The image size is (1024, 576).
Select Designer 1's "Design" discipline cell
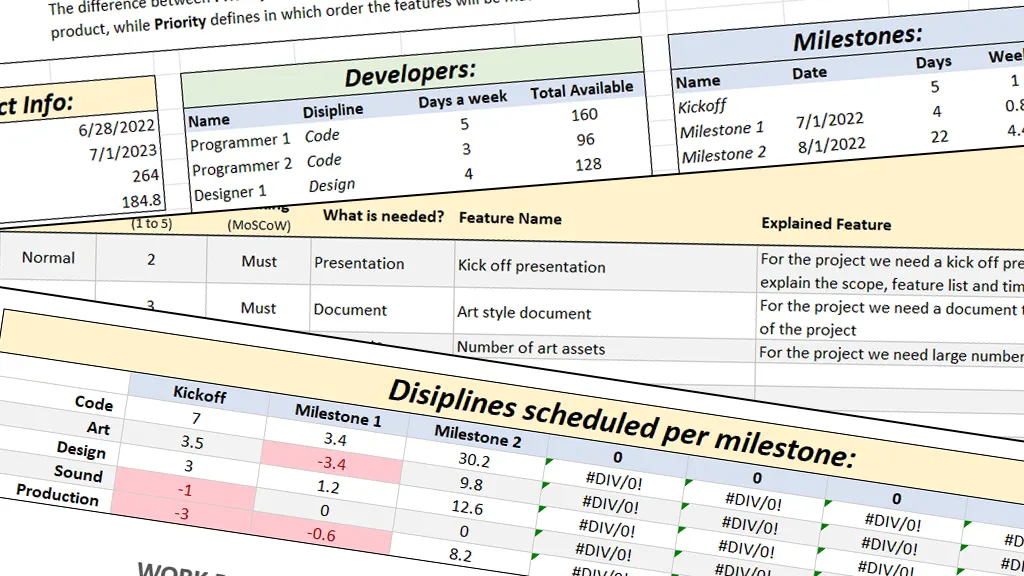click(x=332, y=185)
